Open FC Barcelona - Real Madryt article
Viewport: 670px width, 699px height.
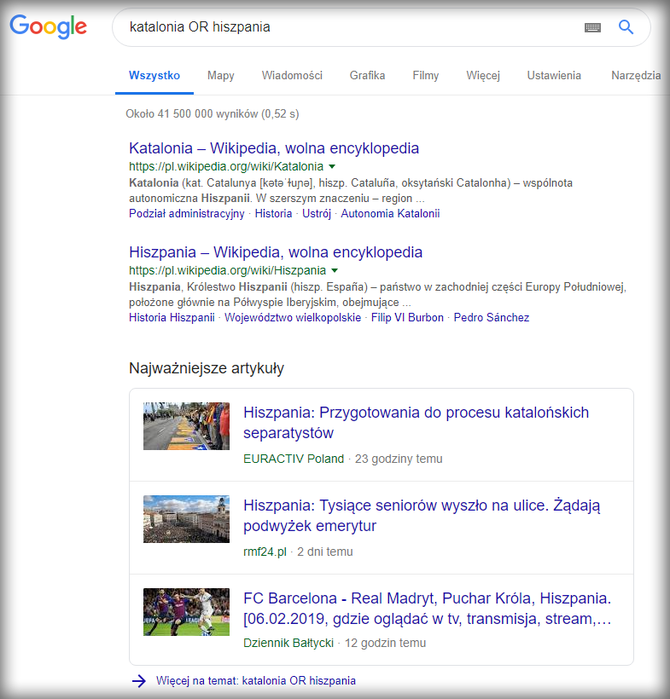[x=427, y=608]
